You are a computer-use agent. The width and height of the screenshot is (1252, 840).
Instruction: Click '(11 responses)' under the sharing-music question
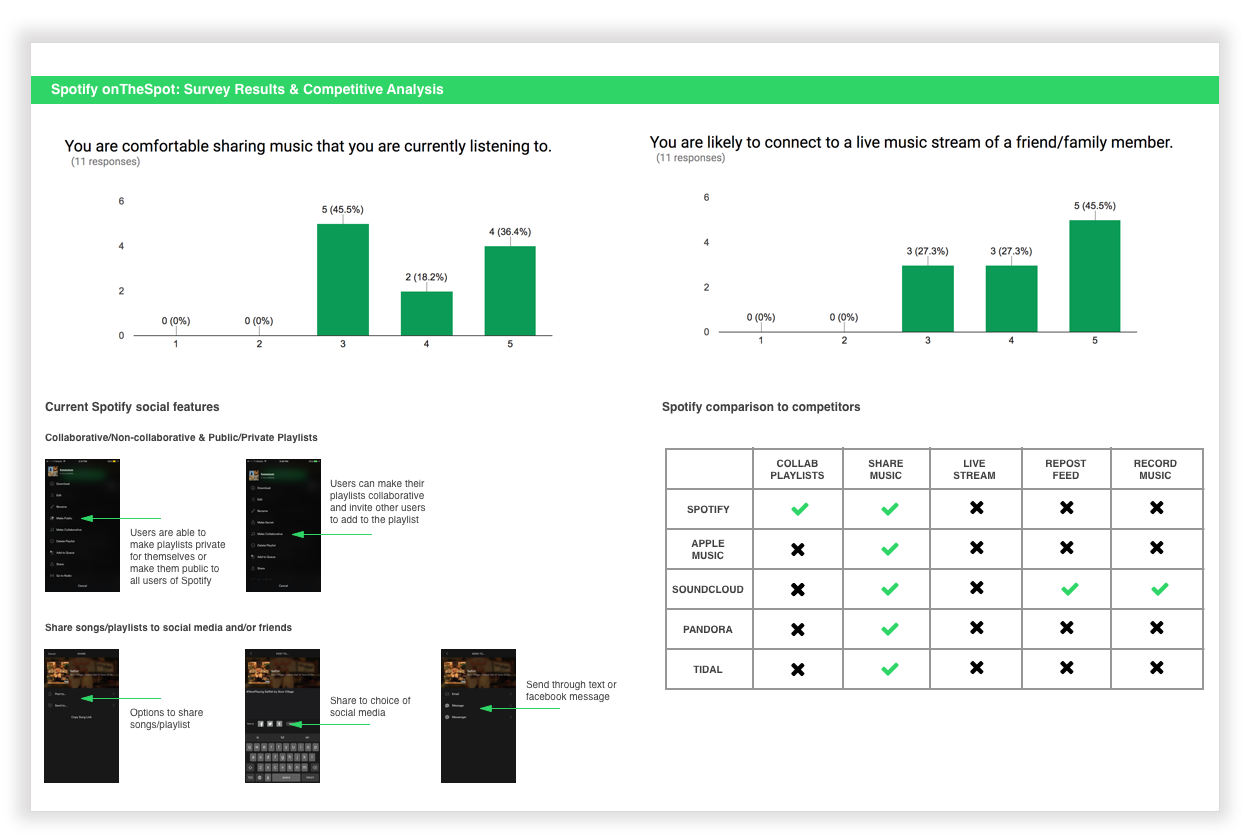pos(105,162)
